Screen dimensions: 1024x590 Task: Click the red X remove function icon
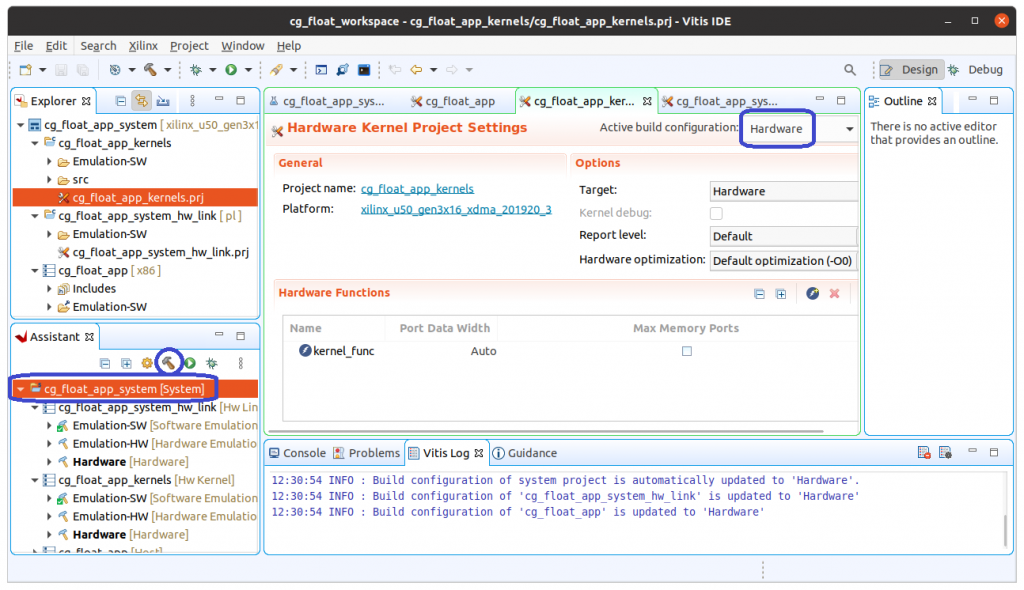point(834,294)
